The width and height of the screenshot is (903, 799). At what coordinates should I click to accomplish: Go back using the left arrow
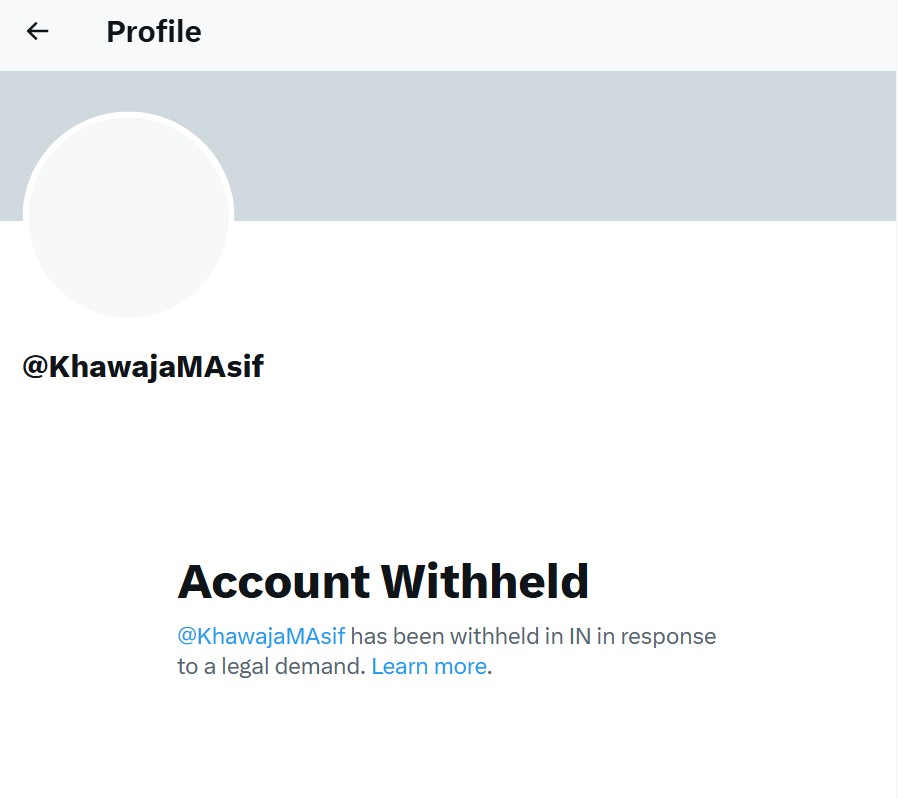click(37, 32)
